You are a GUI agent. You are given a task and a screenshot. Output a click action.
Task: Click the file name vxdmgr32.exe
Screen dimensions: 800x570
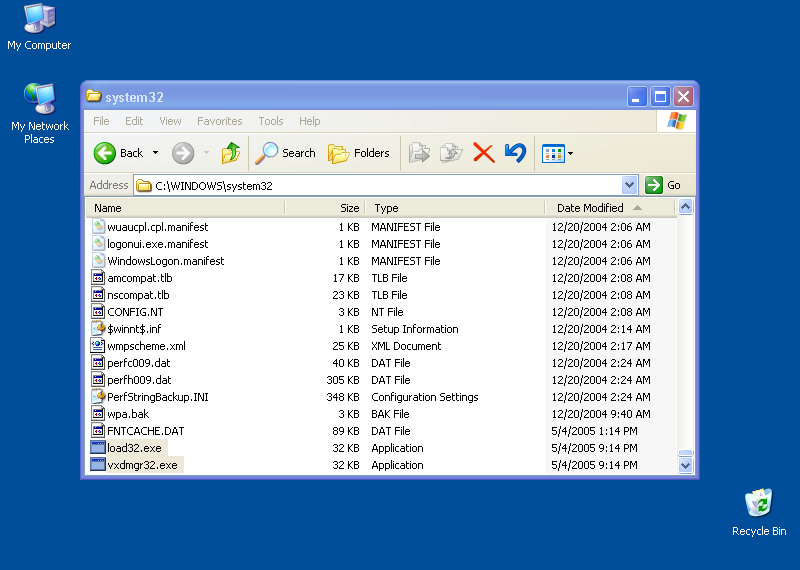click(142, 465)
